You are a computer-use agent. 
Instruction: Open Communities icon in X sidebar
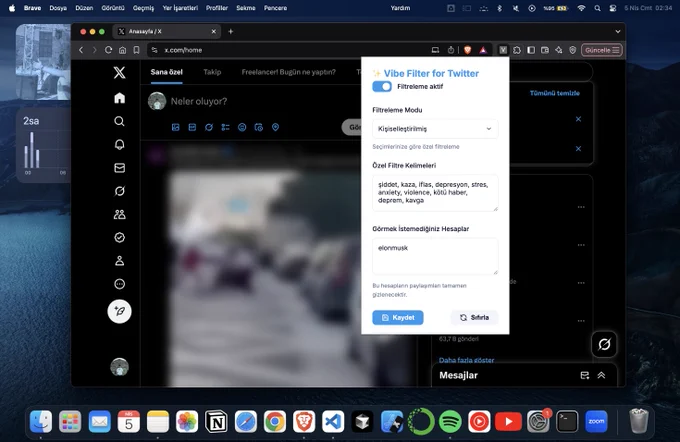120,214
